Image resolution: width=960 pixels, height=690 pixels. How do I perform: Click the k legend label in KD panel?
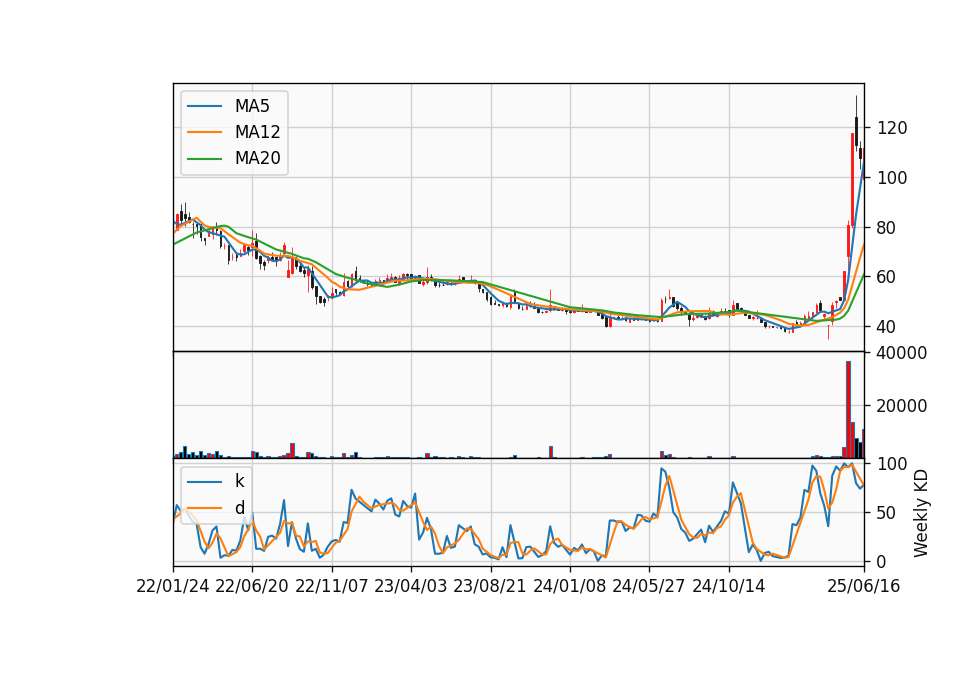[239, 481]
